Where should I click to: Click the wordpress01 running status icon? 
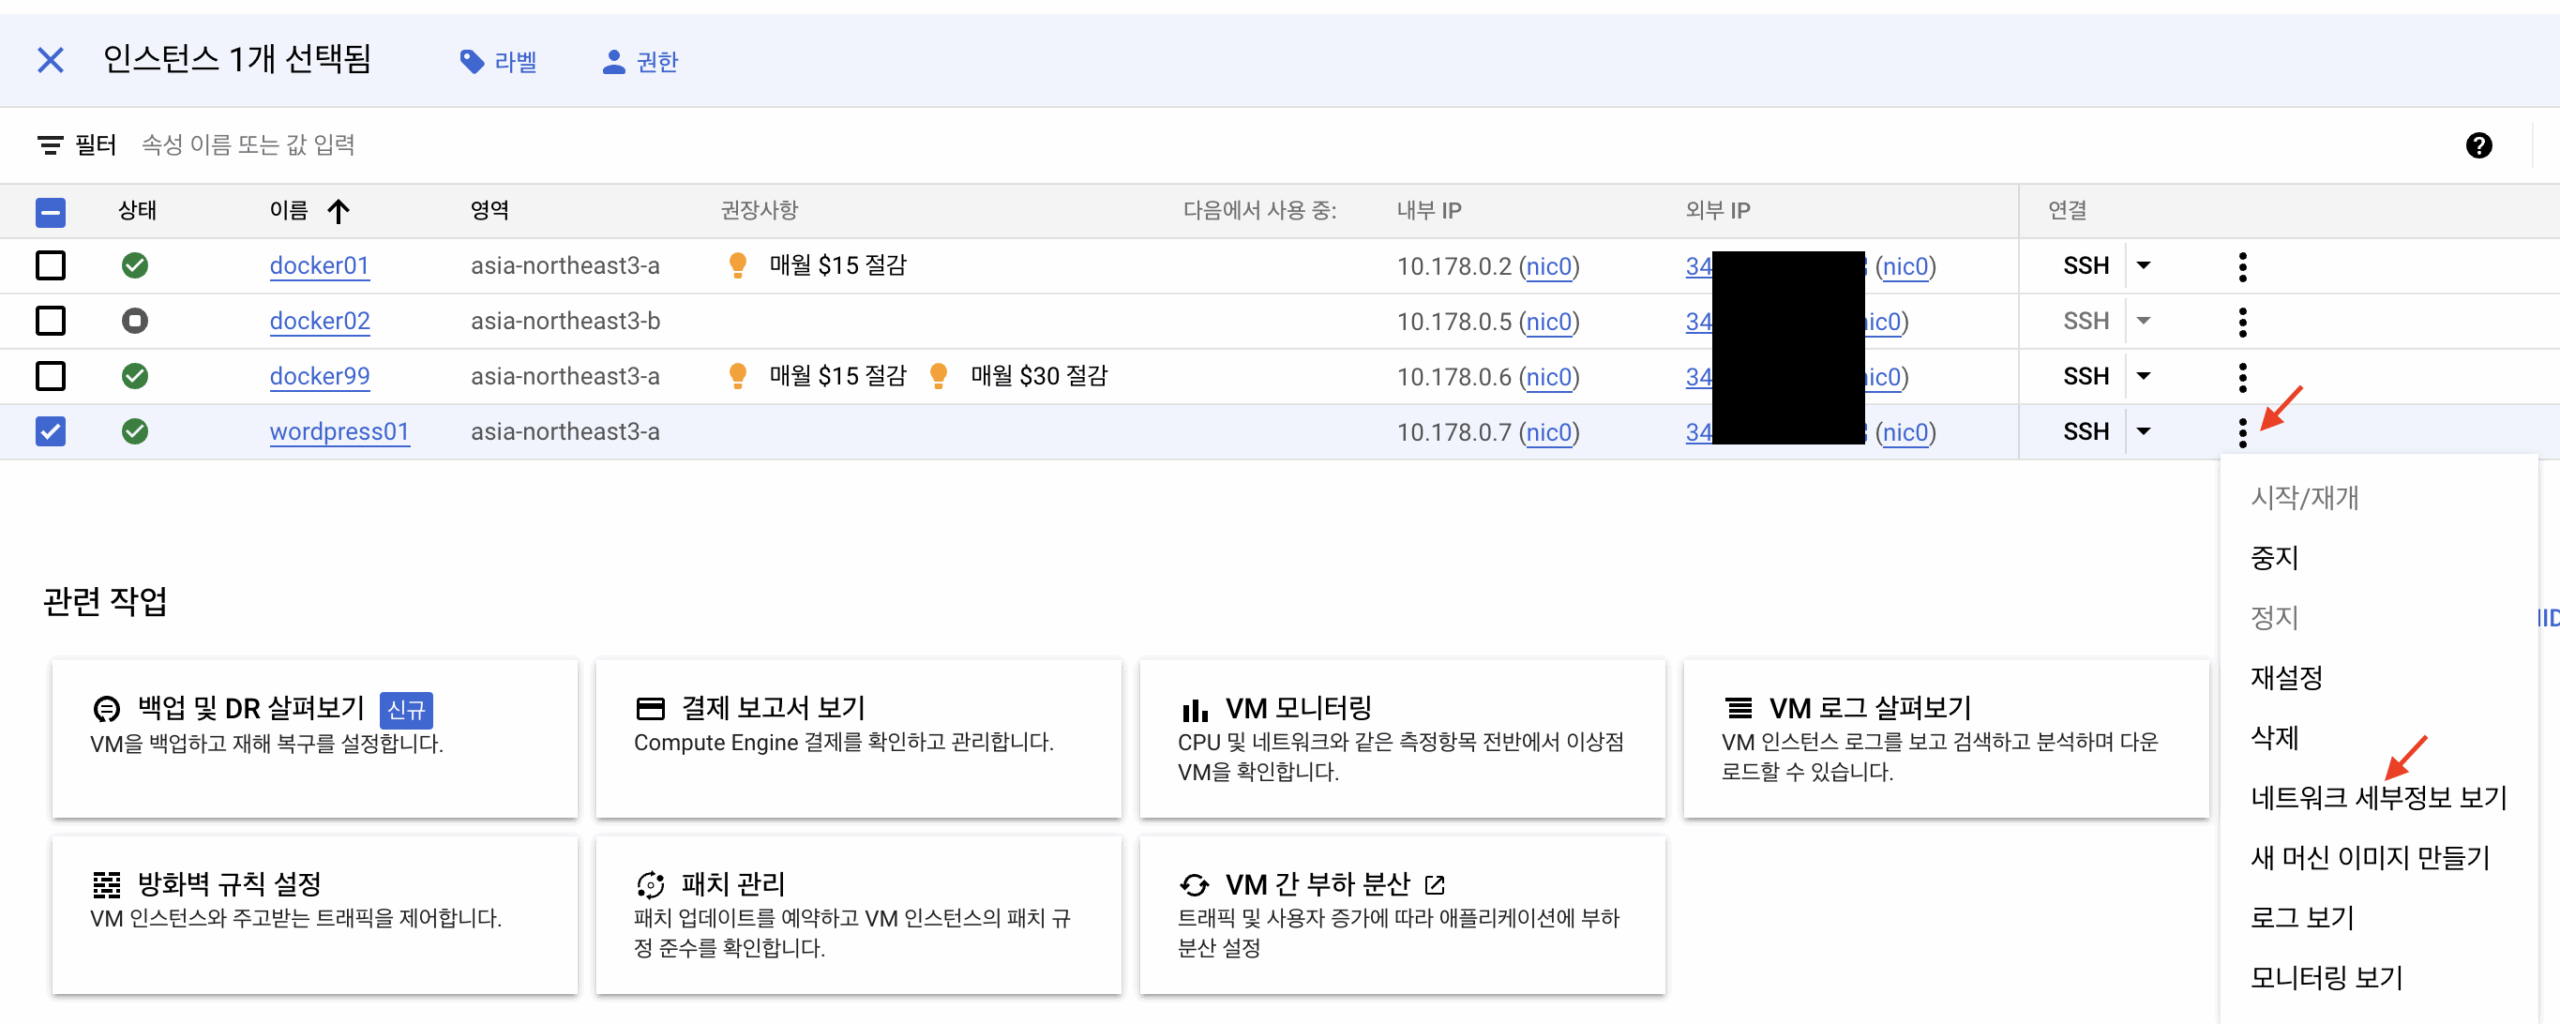[135, 432]
